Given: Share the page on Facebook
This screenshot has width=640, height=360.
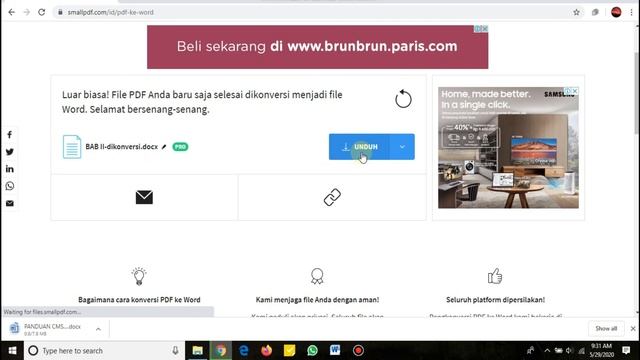Looking at the screenshot, I should tap(10, 135).
